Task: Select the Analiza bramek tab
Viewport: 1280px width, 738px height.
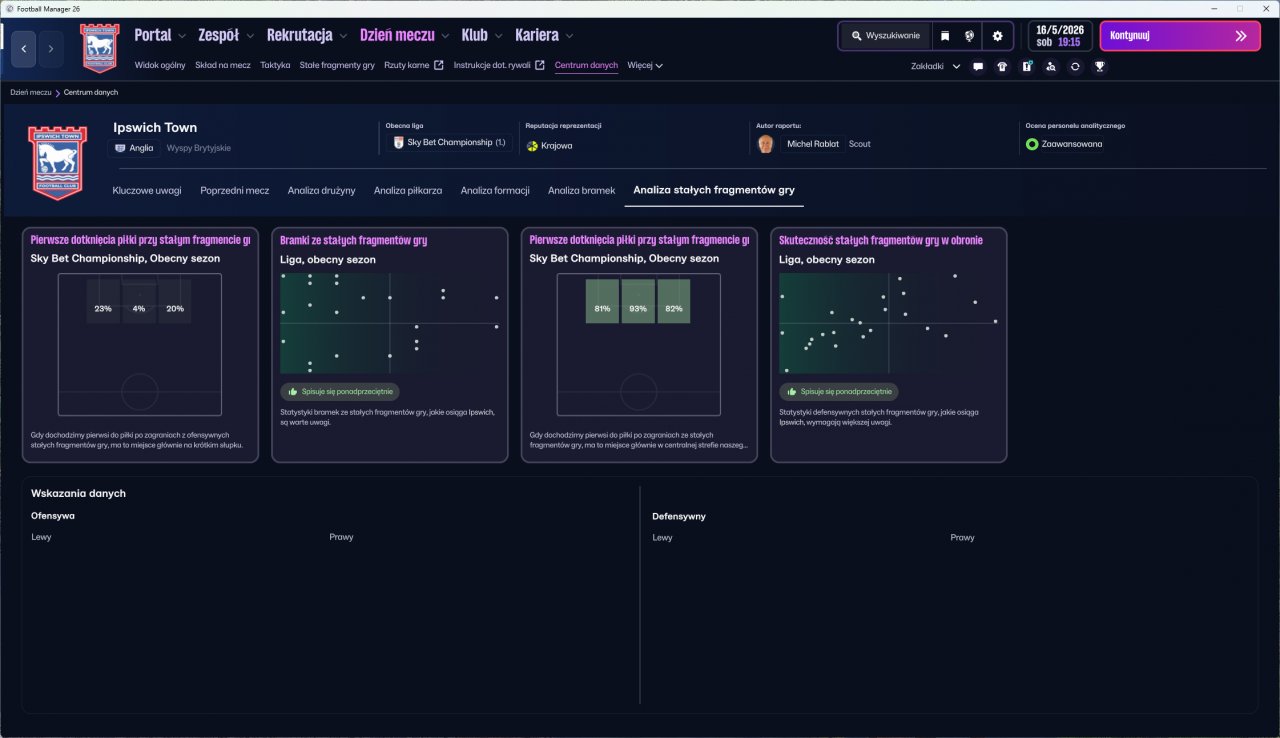Action: [x=582, y=190]
